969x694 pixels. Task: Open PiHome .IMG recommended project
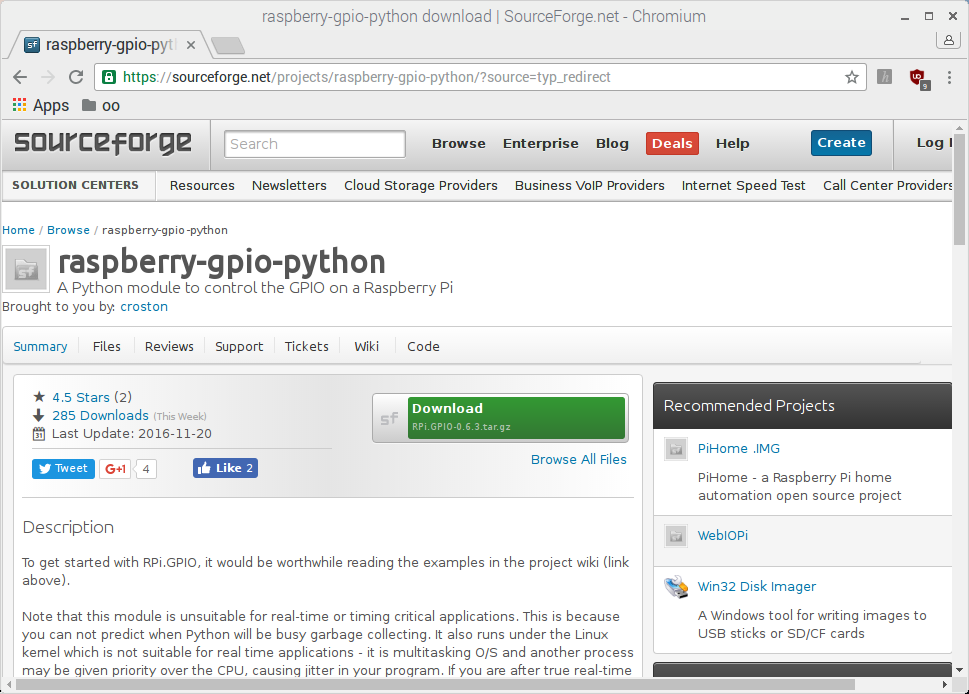pyautogui.click(x=738, y=449)
